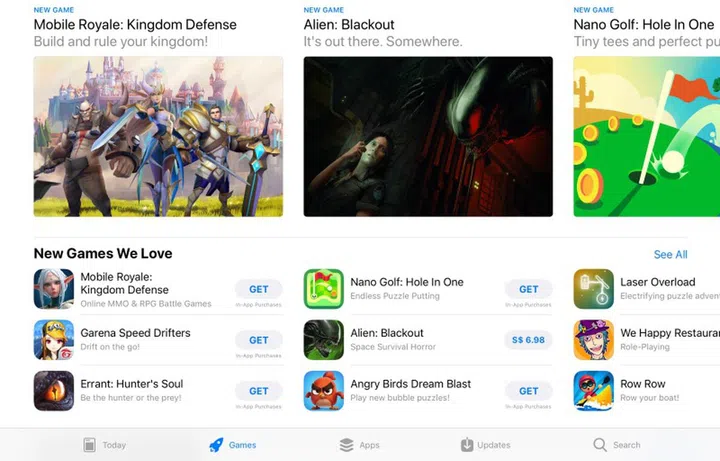Open the Laser Overload app icon
The height and width of the screenshot is (461, 720).
click(x=594, y=289)
